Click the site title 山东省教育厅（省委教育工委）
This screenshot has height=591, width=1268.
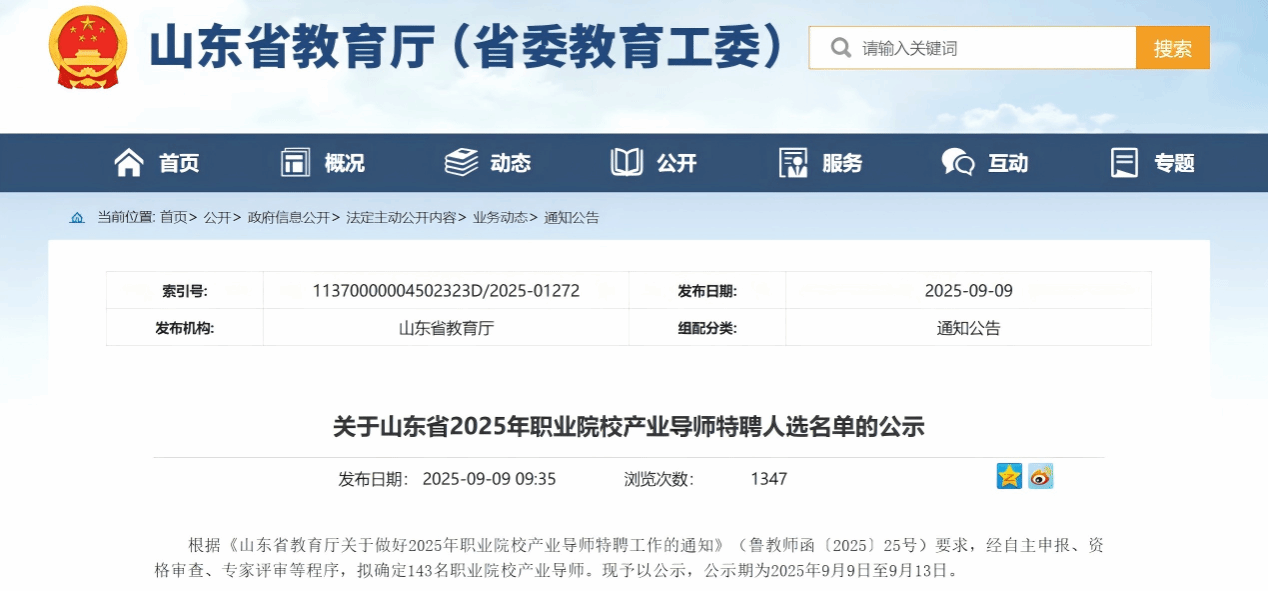(467, 47)
